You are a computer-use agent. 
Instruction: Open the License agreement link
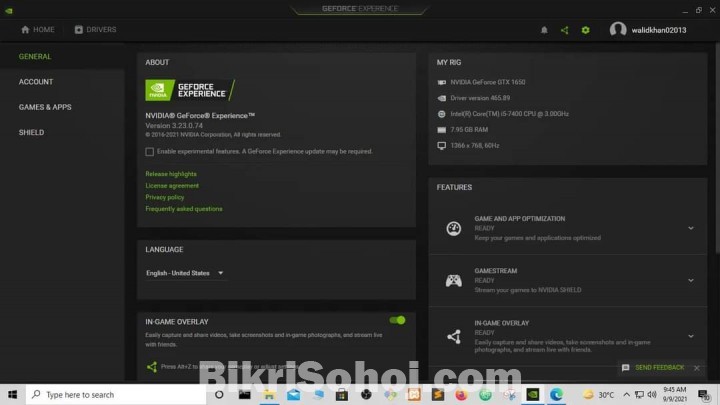coord(172,186)
